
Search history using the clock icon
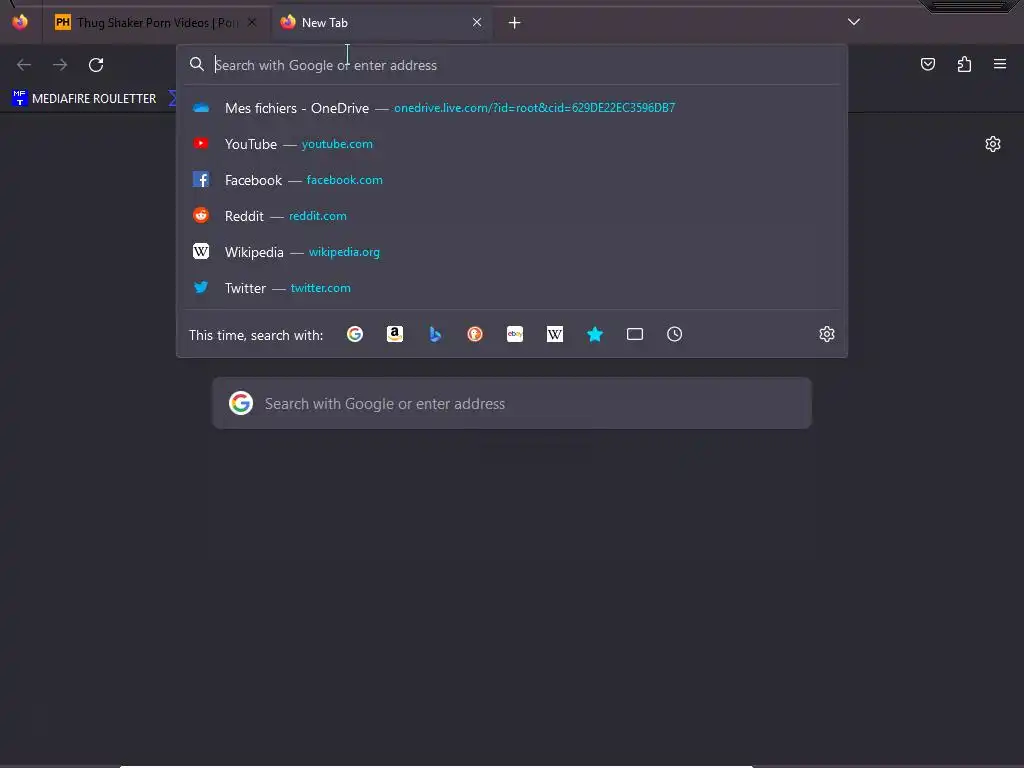click(x=675, y=334)
